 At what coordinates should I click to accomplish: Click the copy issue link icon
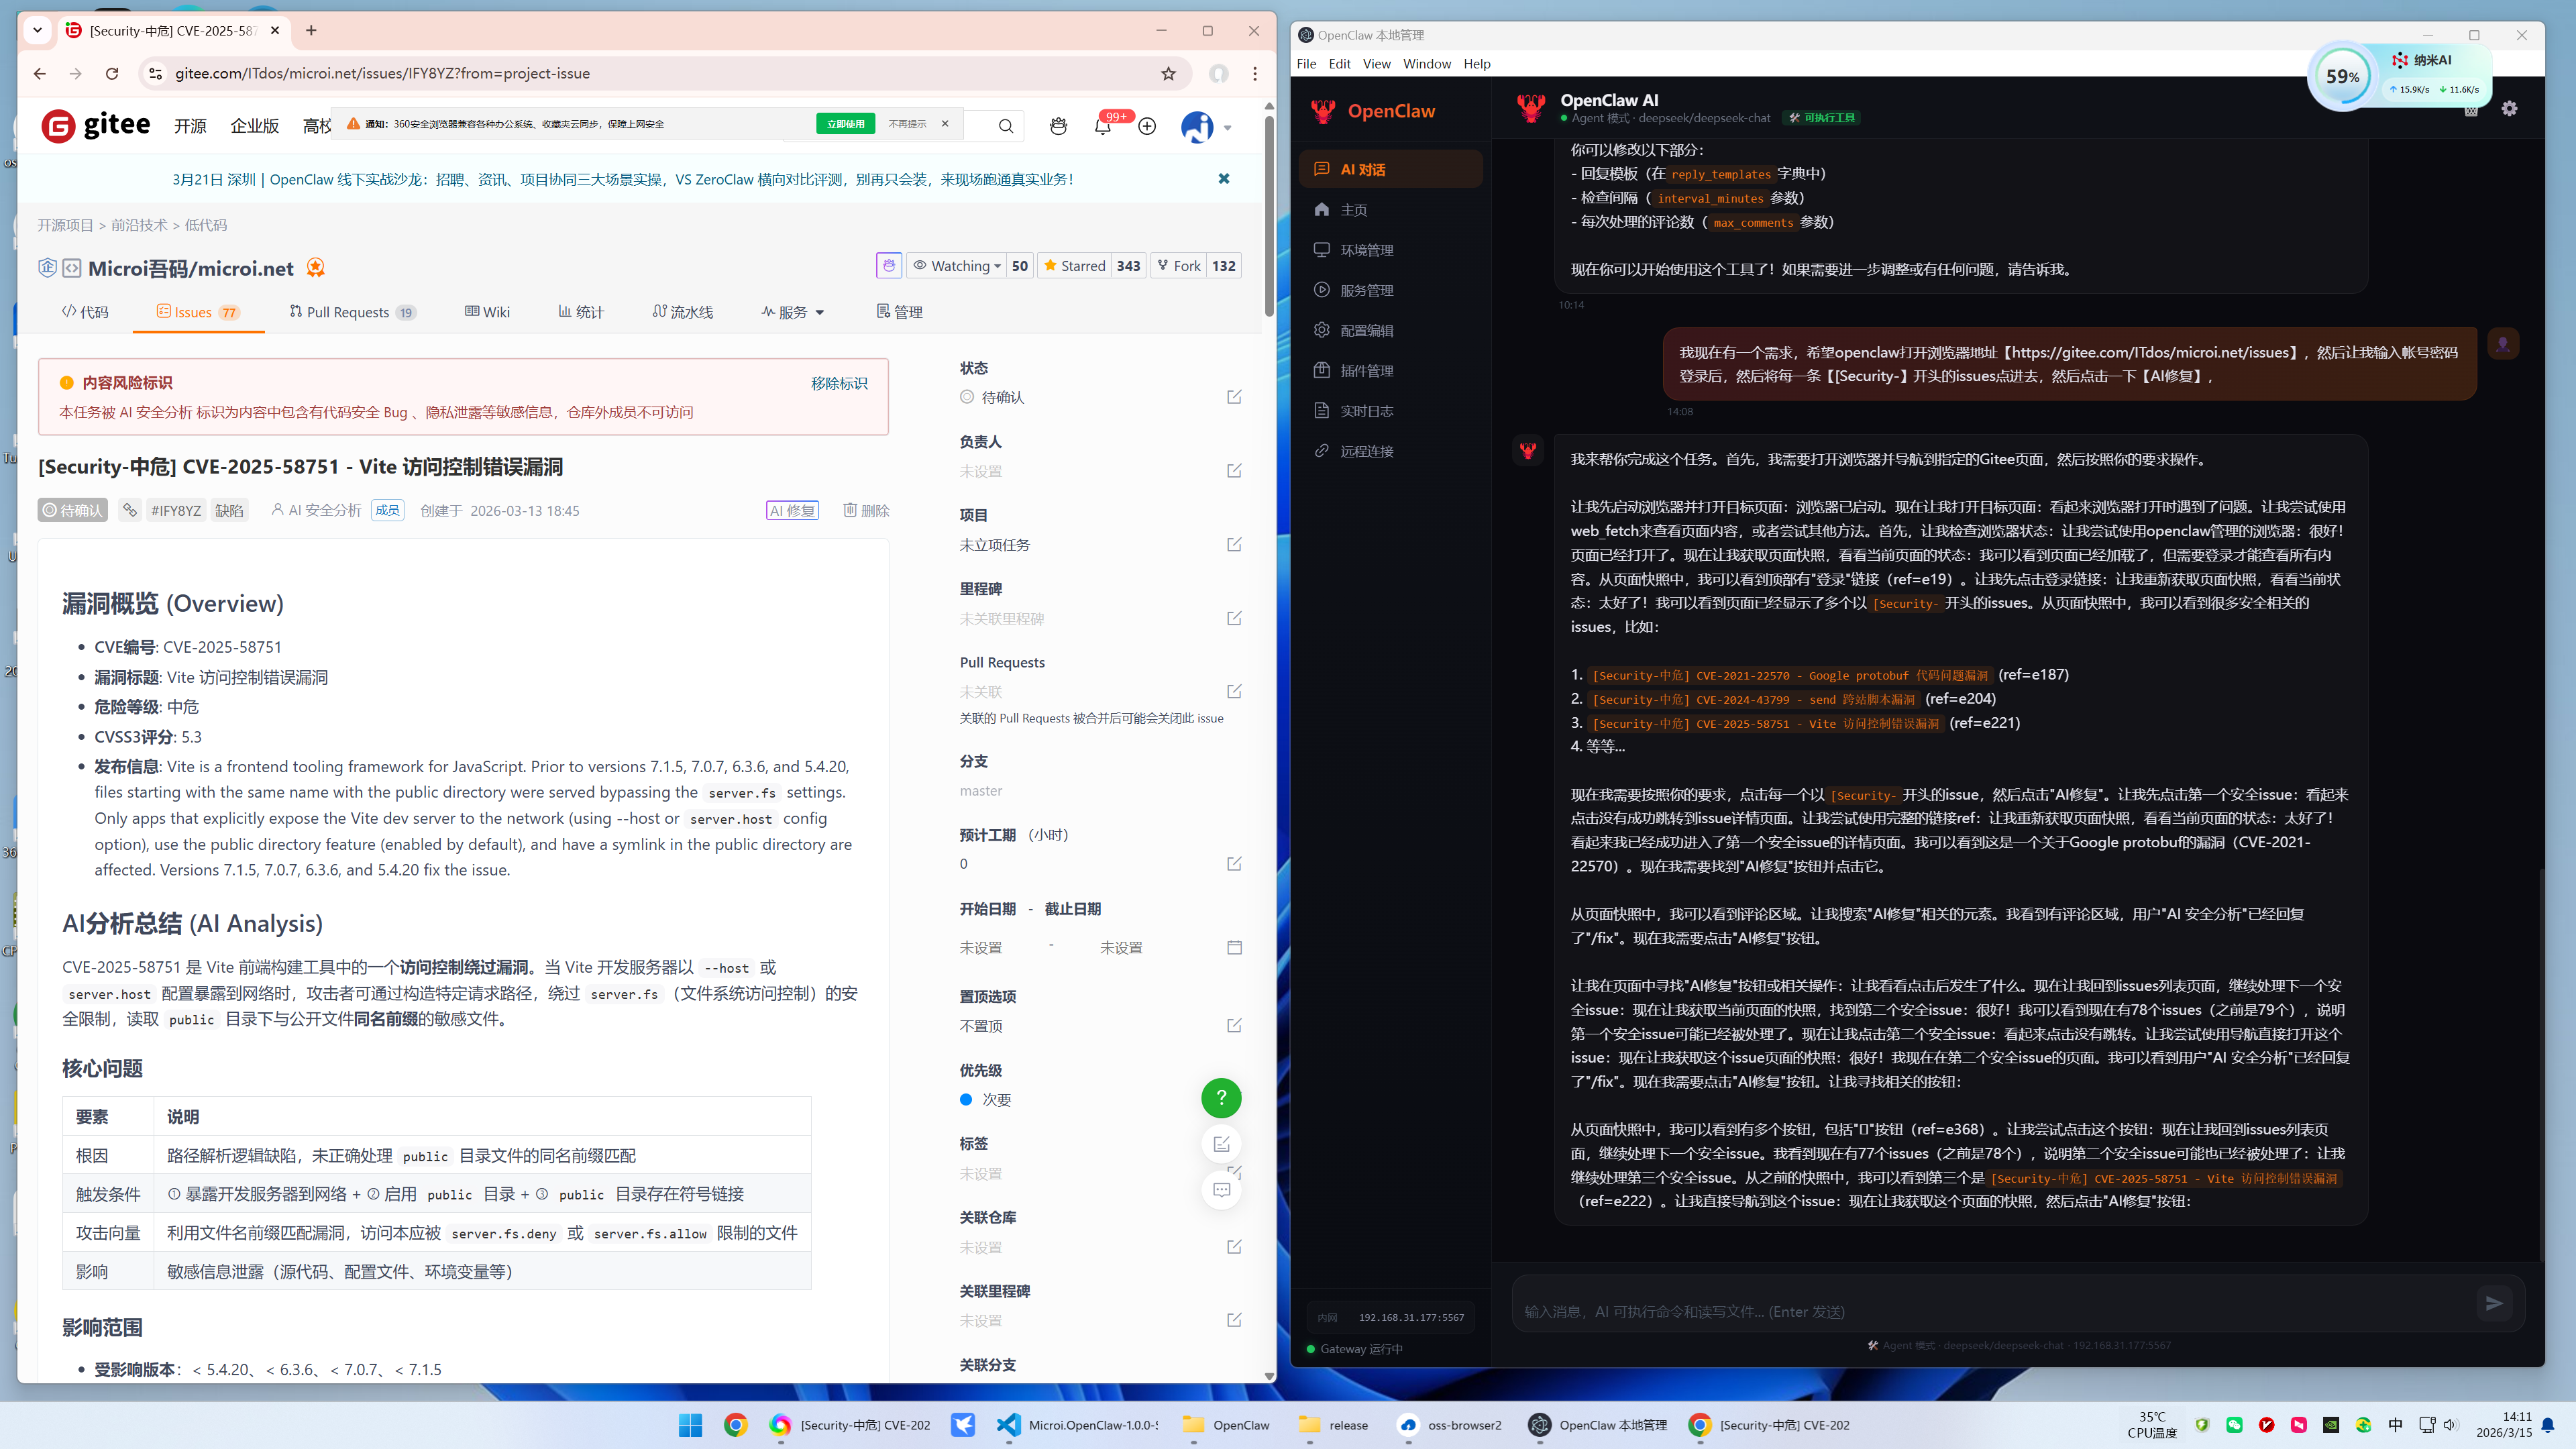click(130, 510)
